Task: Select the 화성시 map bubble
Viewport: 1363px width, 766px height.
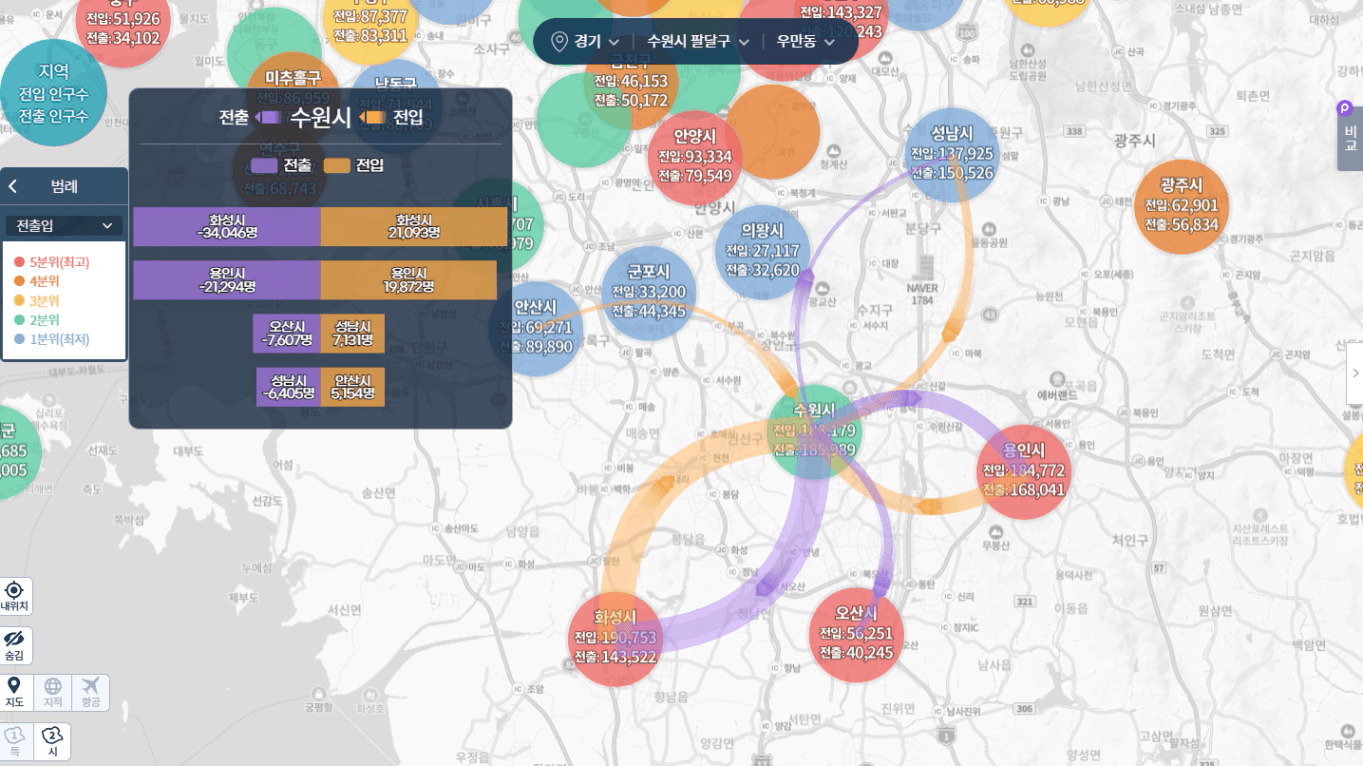Action: tap(615, 639)
